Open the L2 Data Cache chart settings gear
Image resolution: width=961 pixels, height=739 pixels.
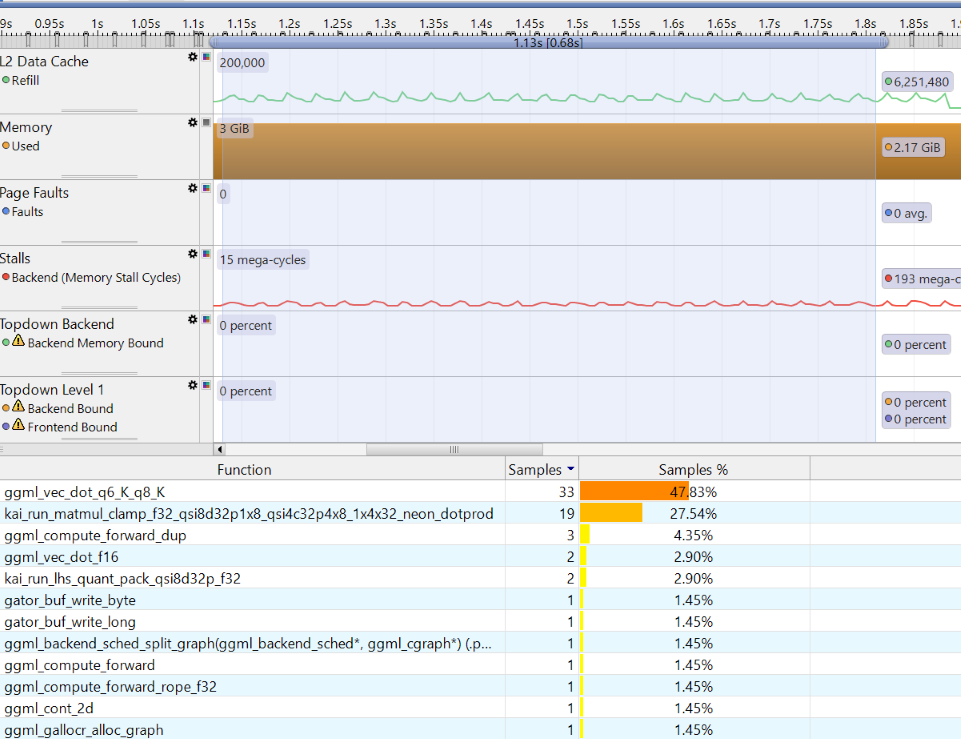pos(193,57)
